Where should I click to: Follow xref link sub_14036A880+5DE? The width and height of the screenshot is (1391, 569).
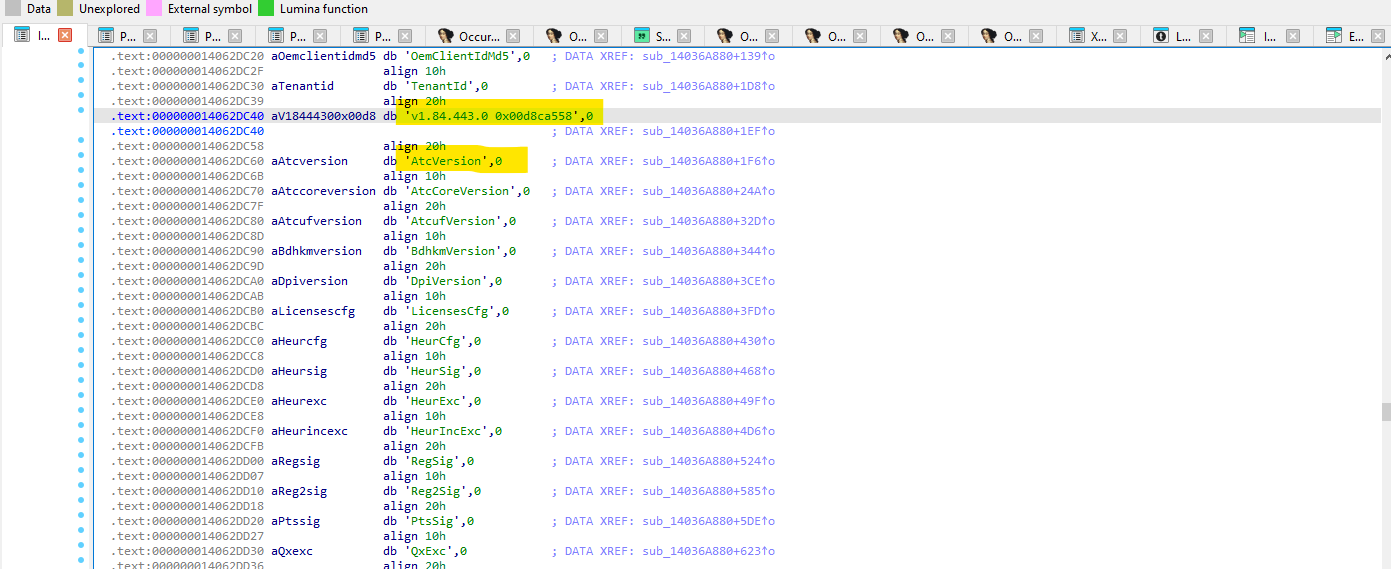click(708, 521)
